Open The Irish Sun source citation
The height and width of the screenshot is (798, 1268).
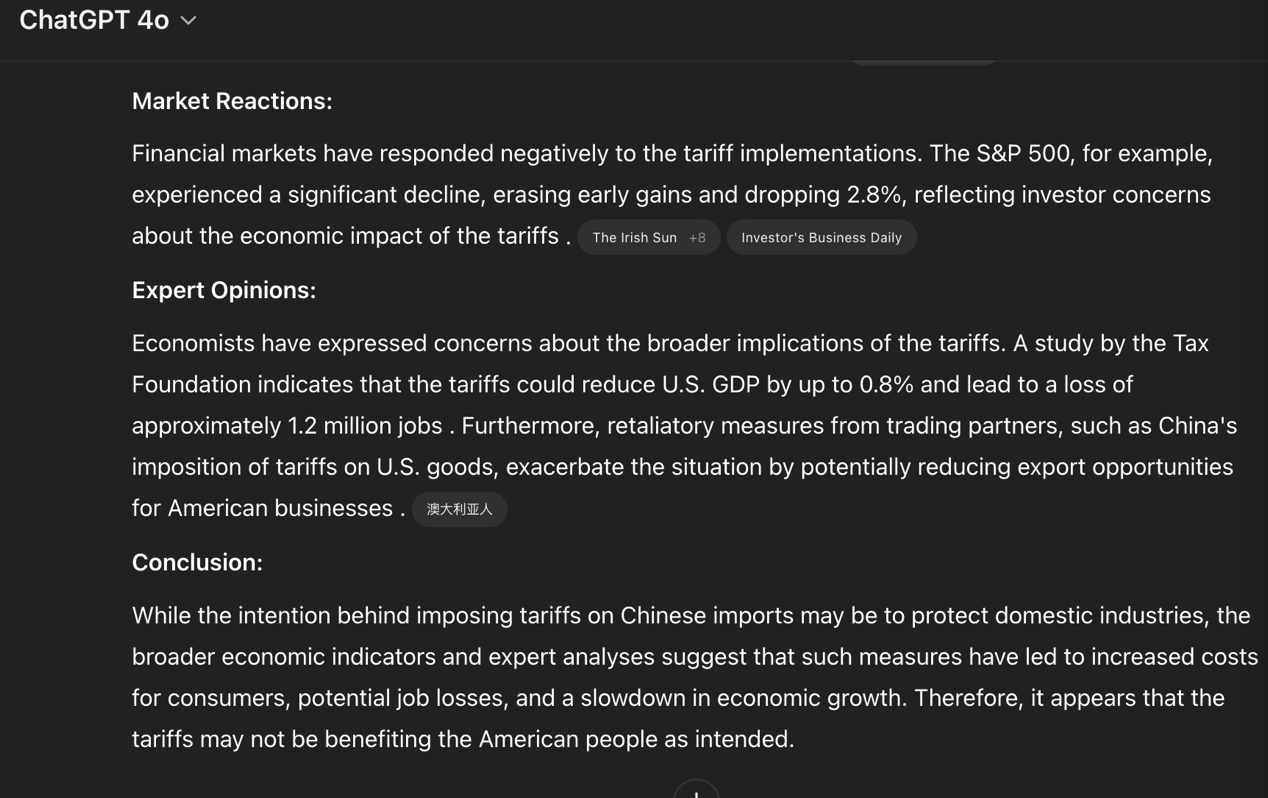pos(634,238)
